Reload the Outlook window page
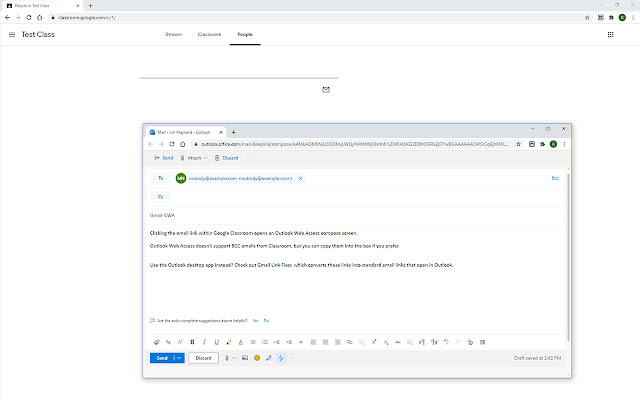 pyautogui.click(x=172, y=144)
